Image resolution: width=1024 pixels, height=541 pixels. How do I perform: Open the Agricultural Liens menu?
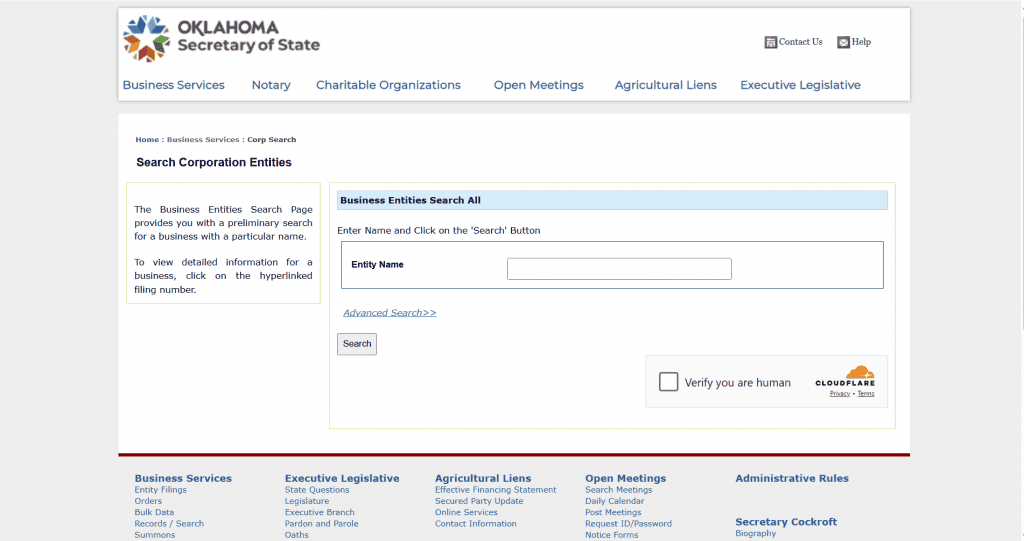click(665, 85)
